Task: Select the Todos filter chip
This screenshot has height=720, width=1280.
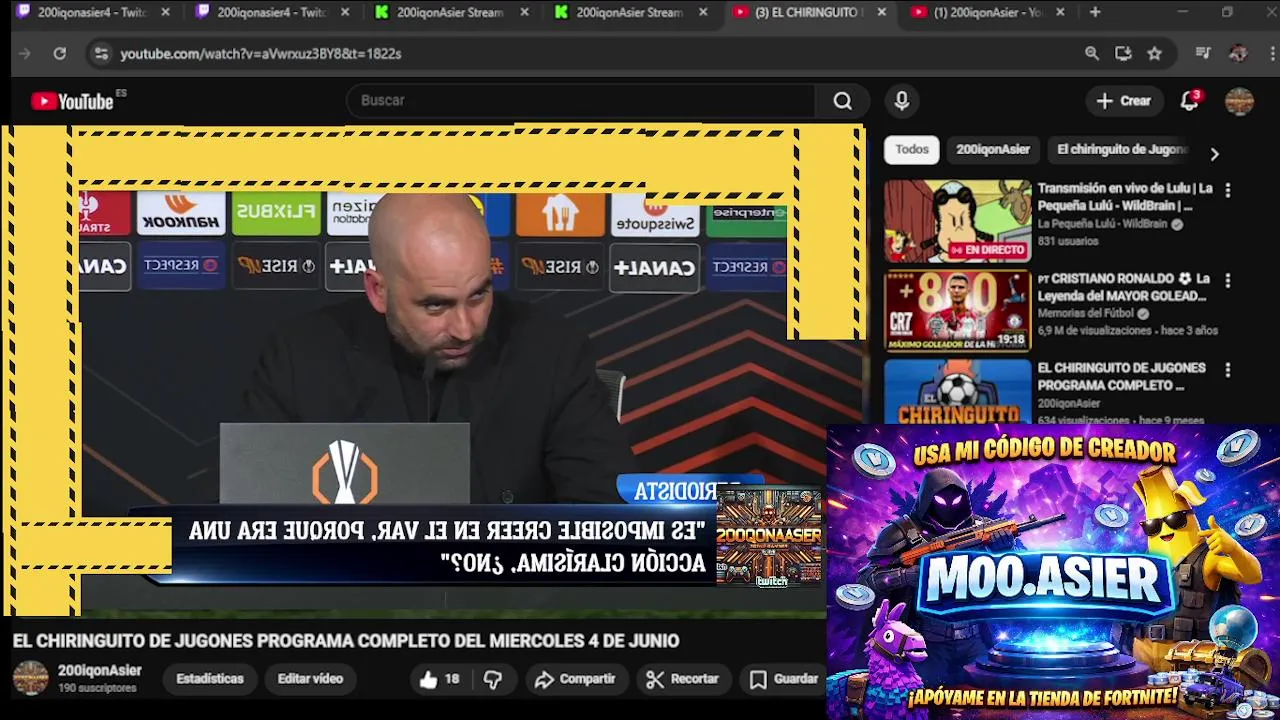Action: 911,150
